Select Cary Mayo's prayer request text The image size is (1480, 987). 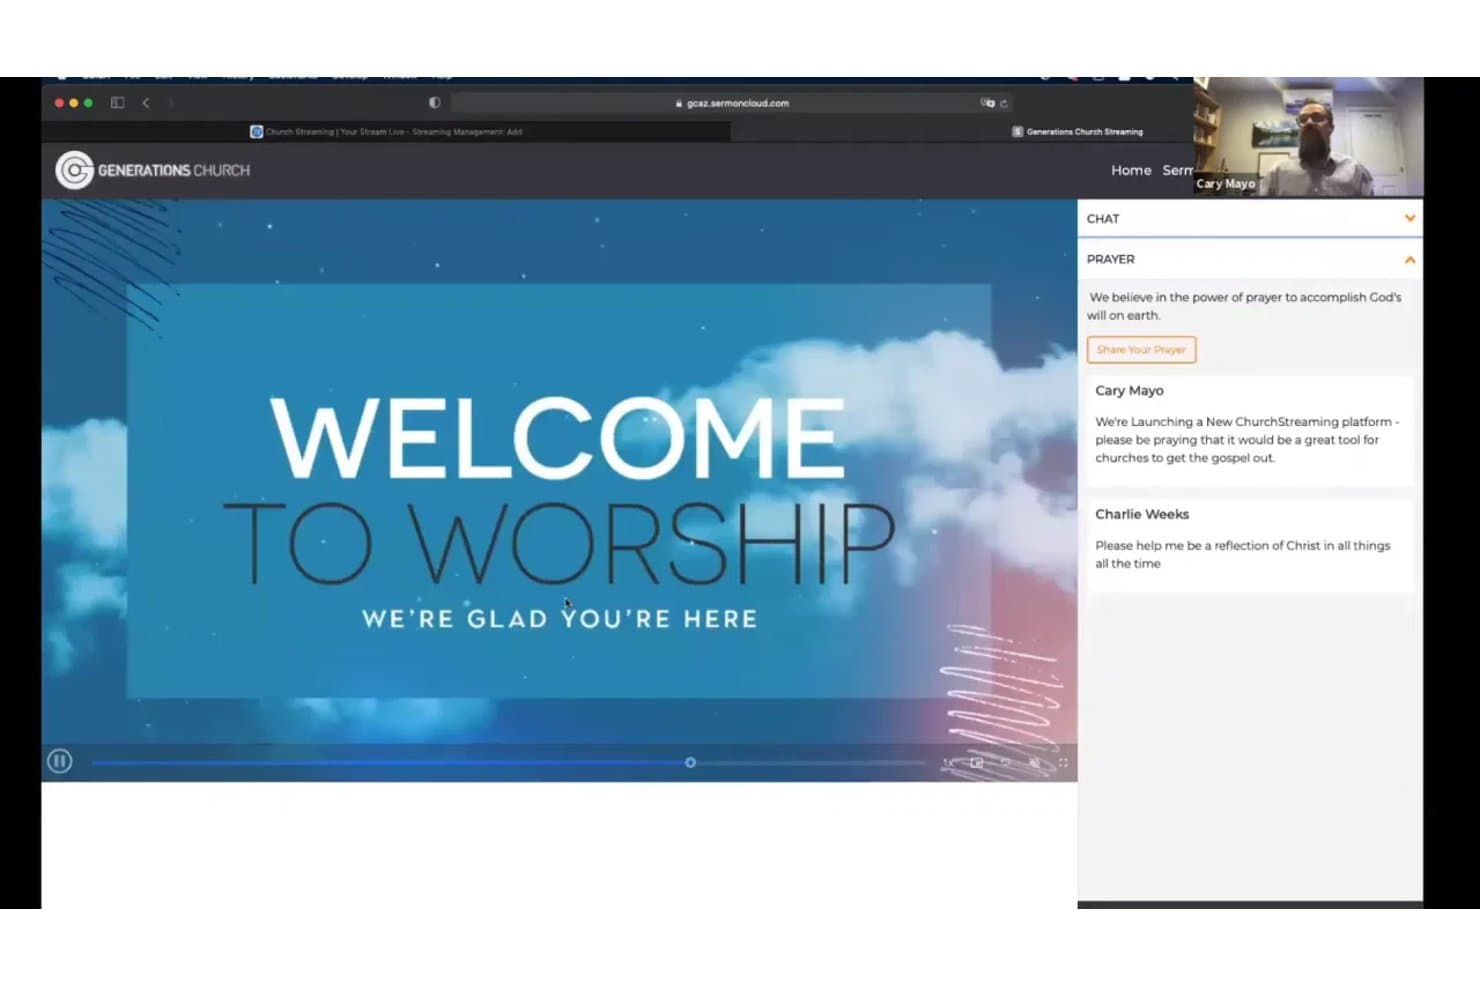pyautogui.click(x=1247, y=440)
